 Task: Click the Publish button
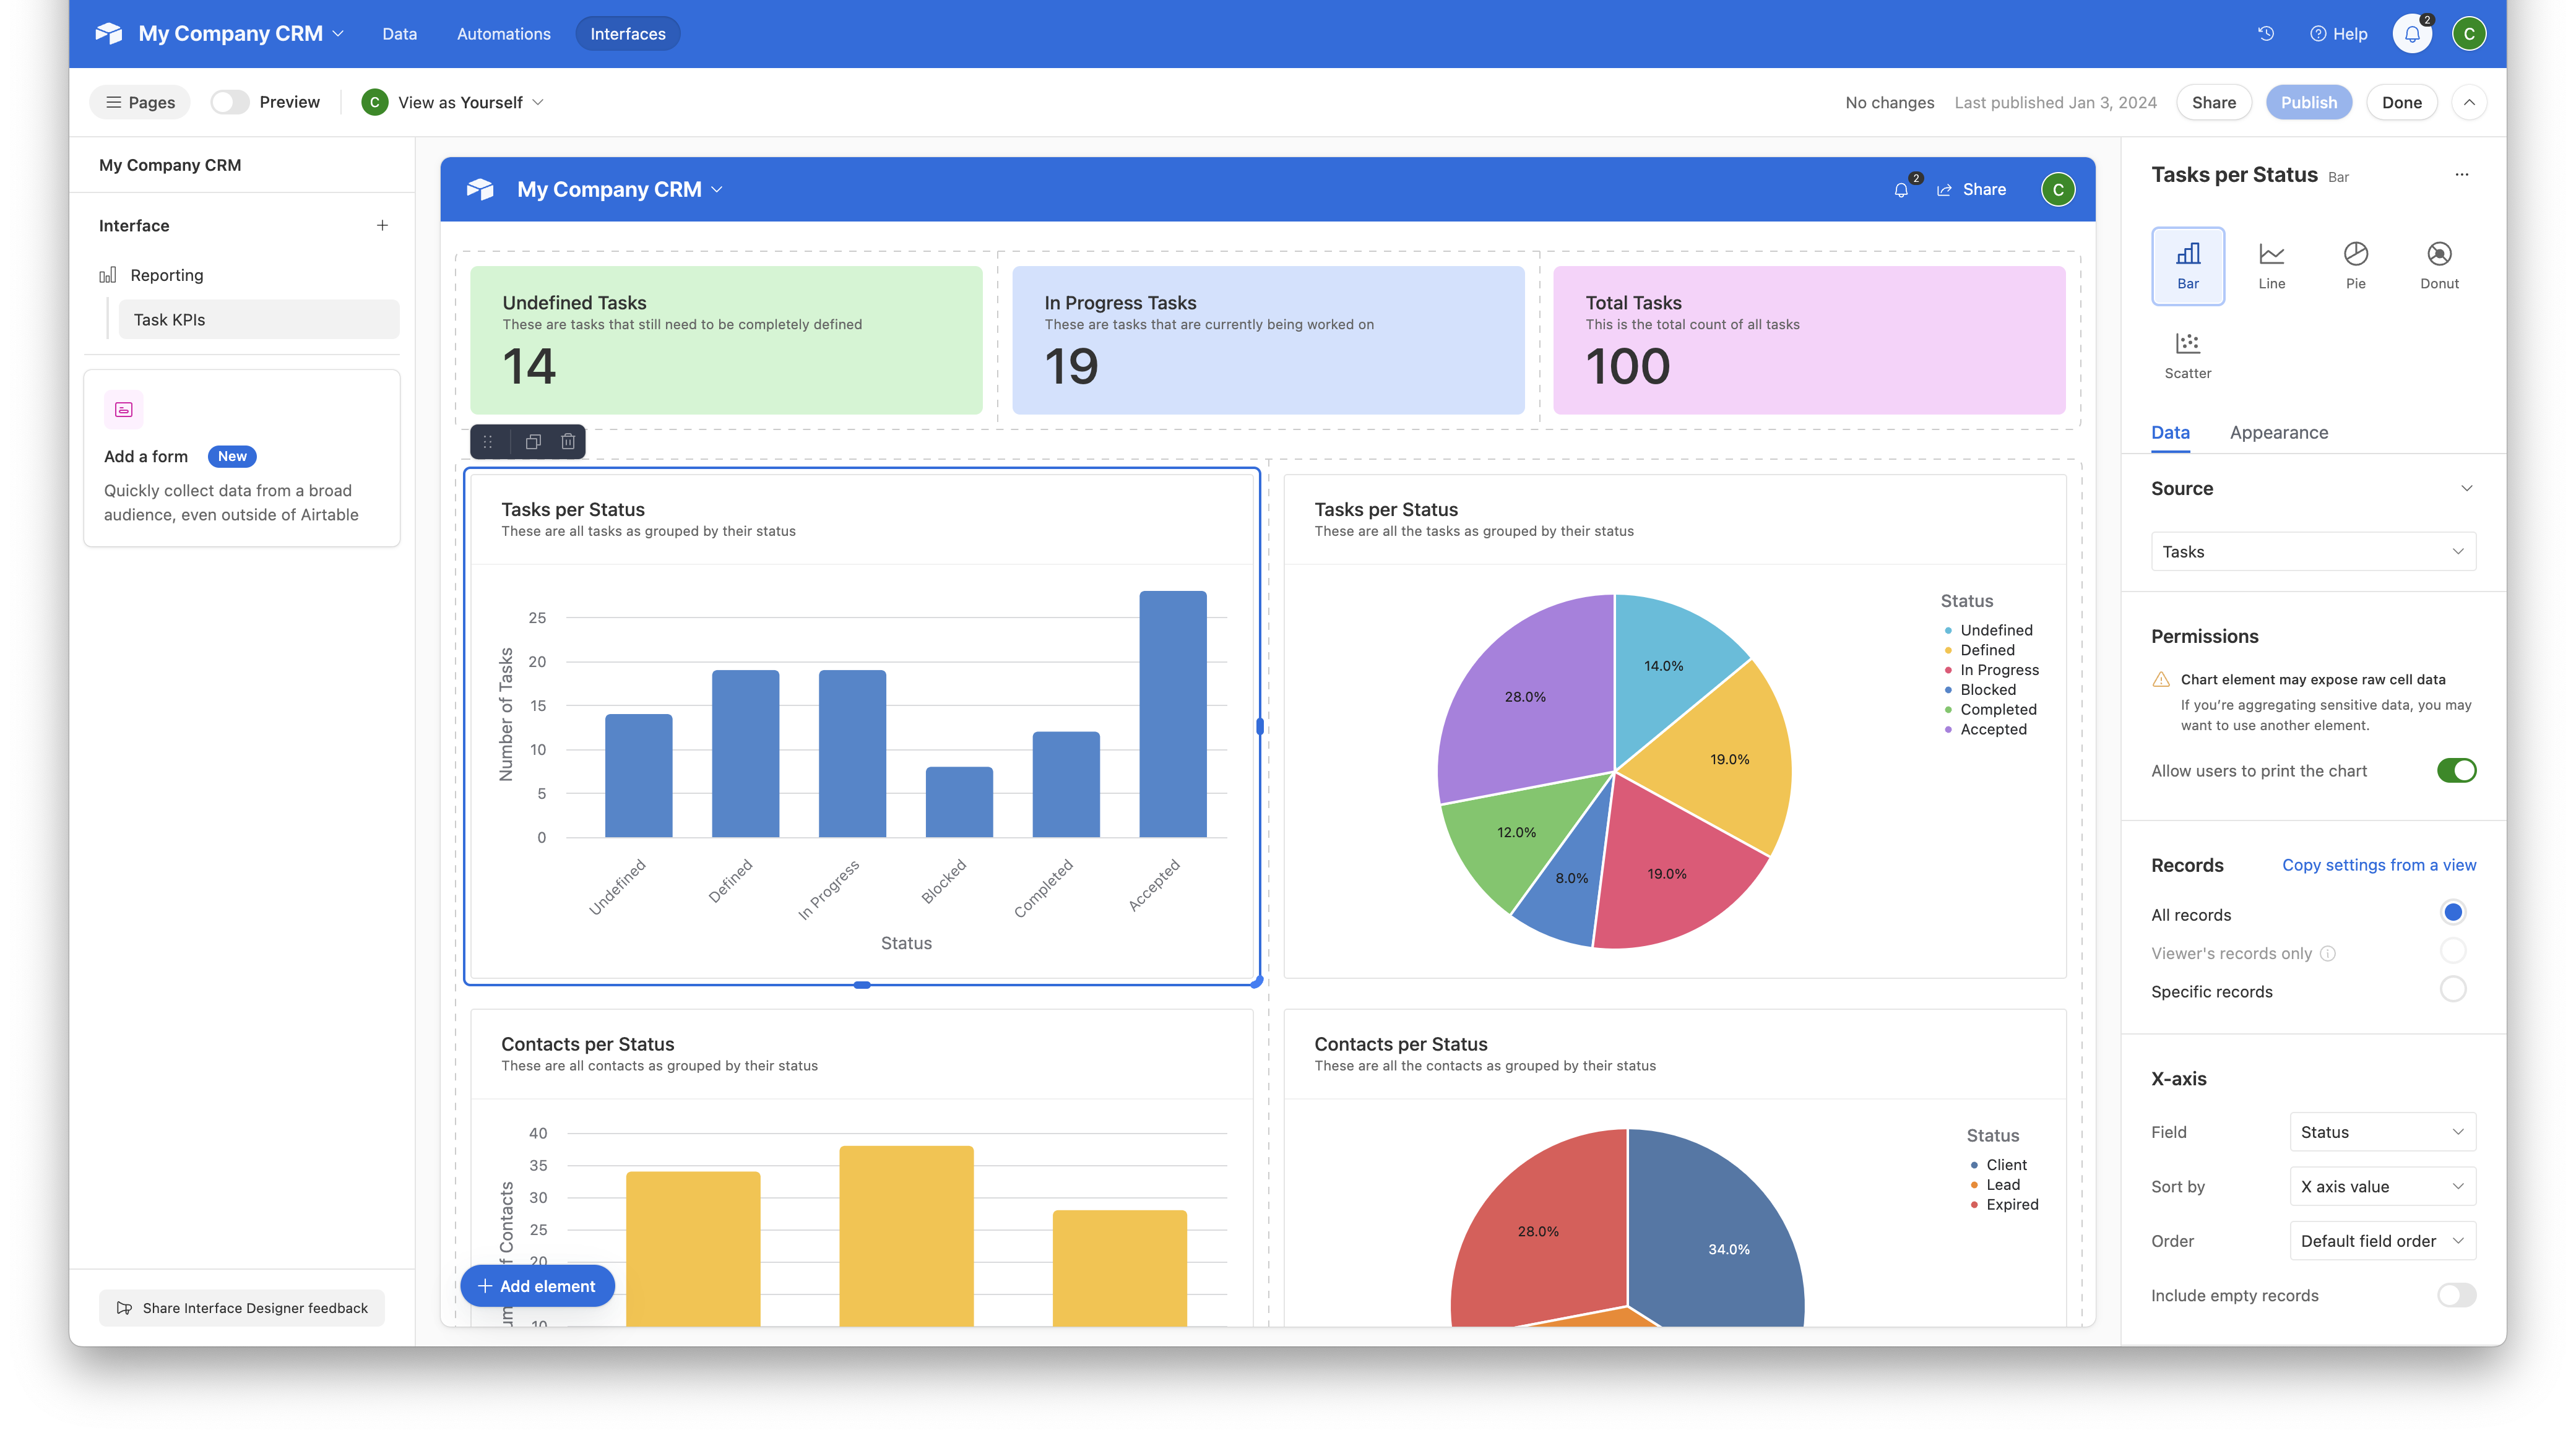coord(2308,101)
